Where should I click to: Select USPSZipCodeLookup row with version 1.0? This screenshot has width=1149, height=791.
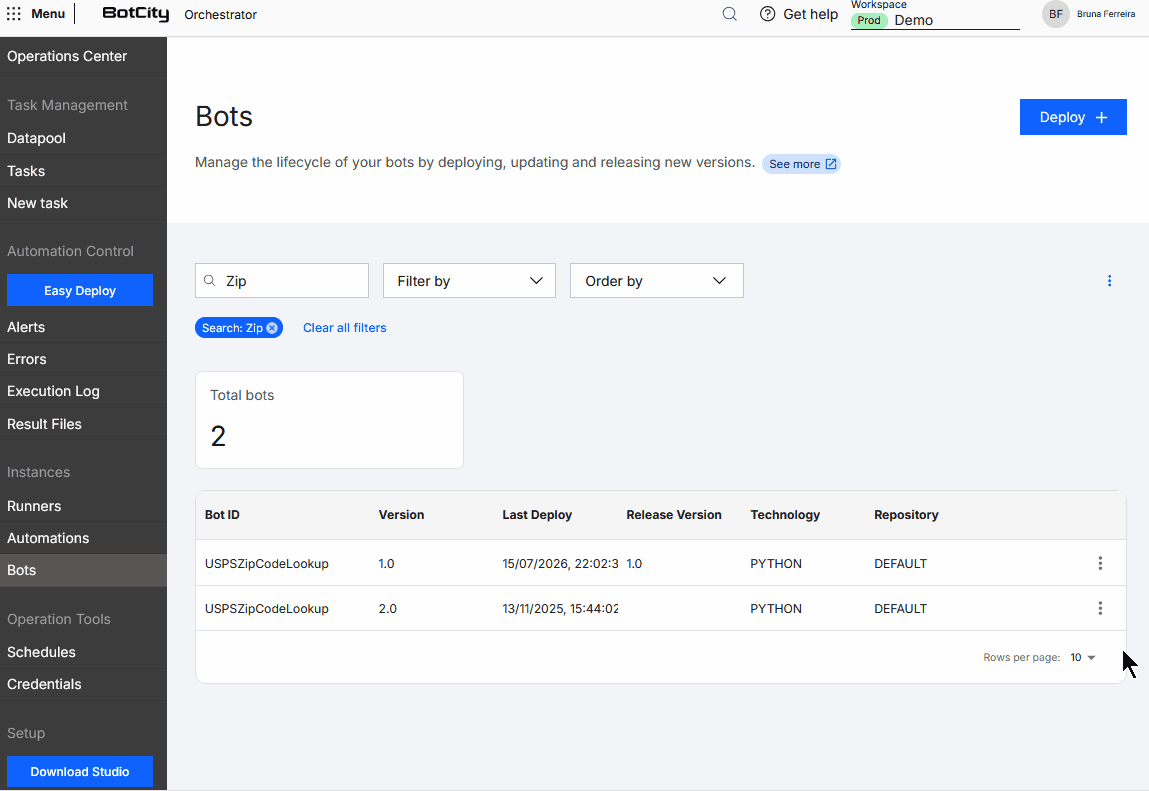(660, 563)
